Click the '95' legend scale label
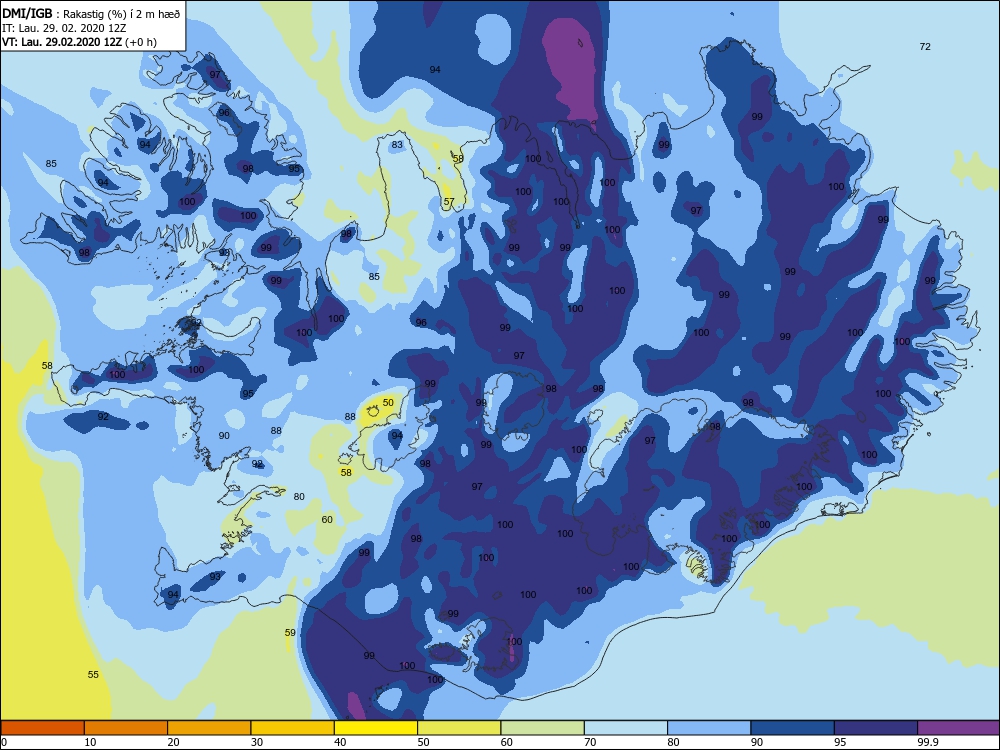The image size is (1000, 750). click(840, 742)
